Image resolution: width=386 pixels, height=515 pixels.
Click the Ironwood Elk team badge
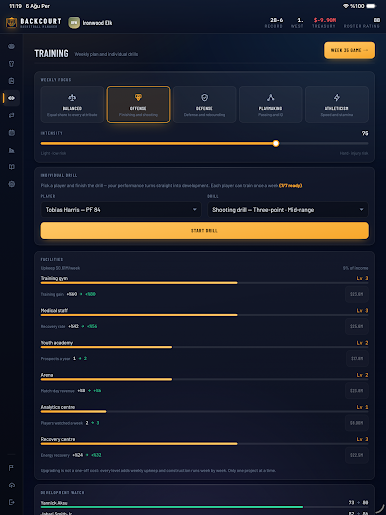(74, 23)
